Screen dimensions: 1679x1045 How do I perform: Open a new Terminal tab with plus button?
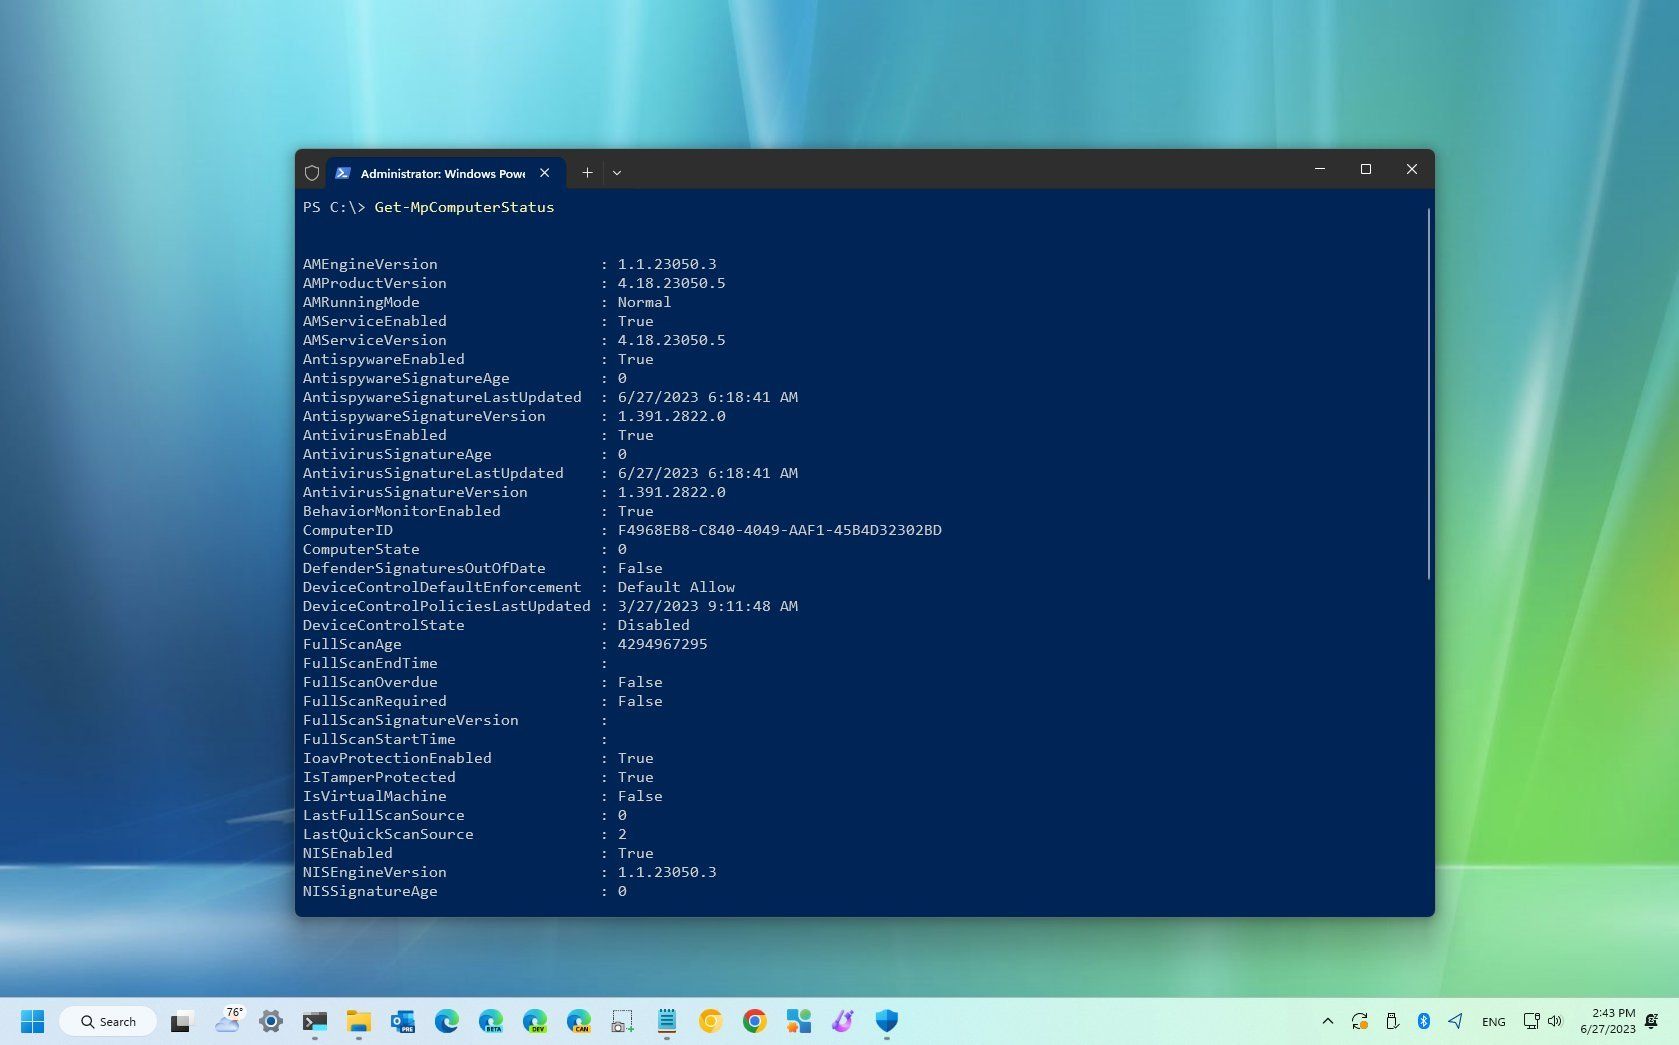click(x=587, y=172)
